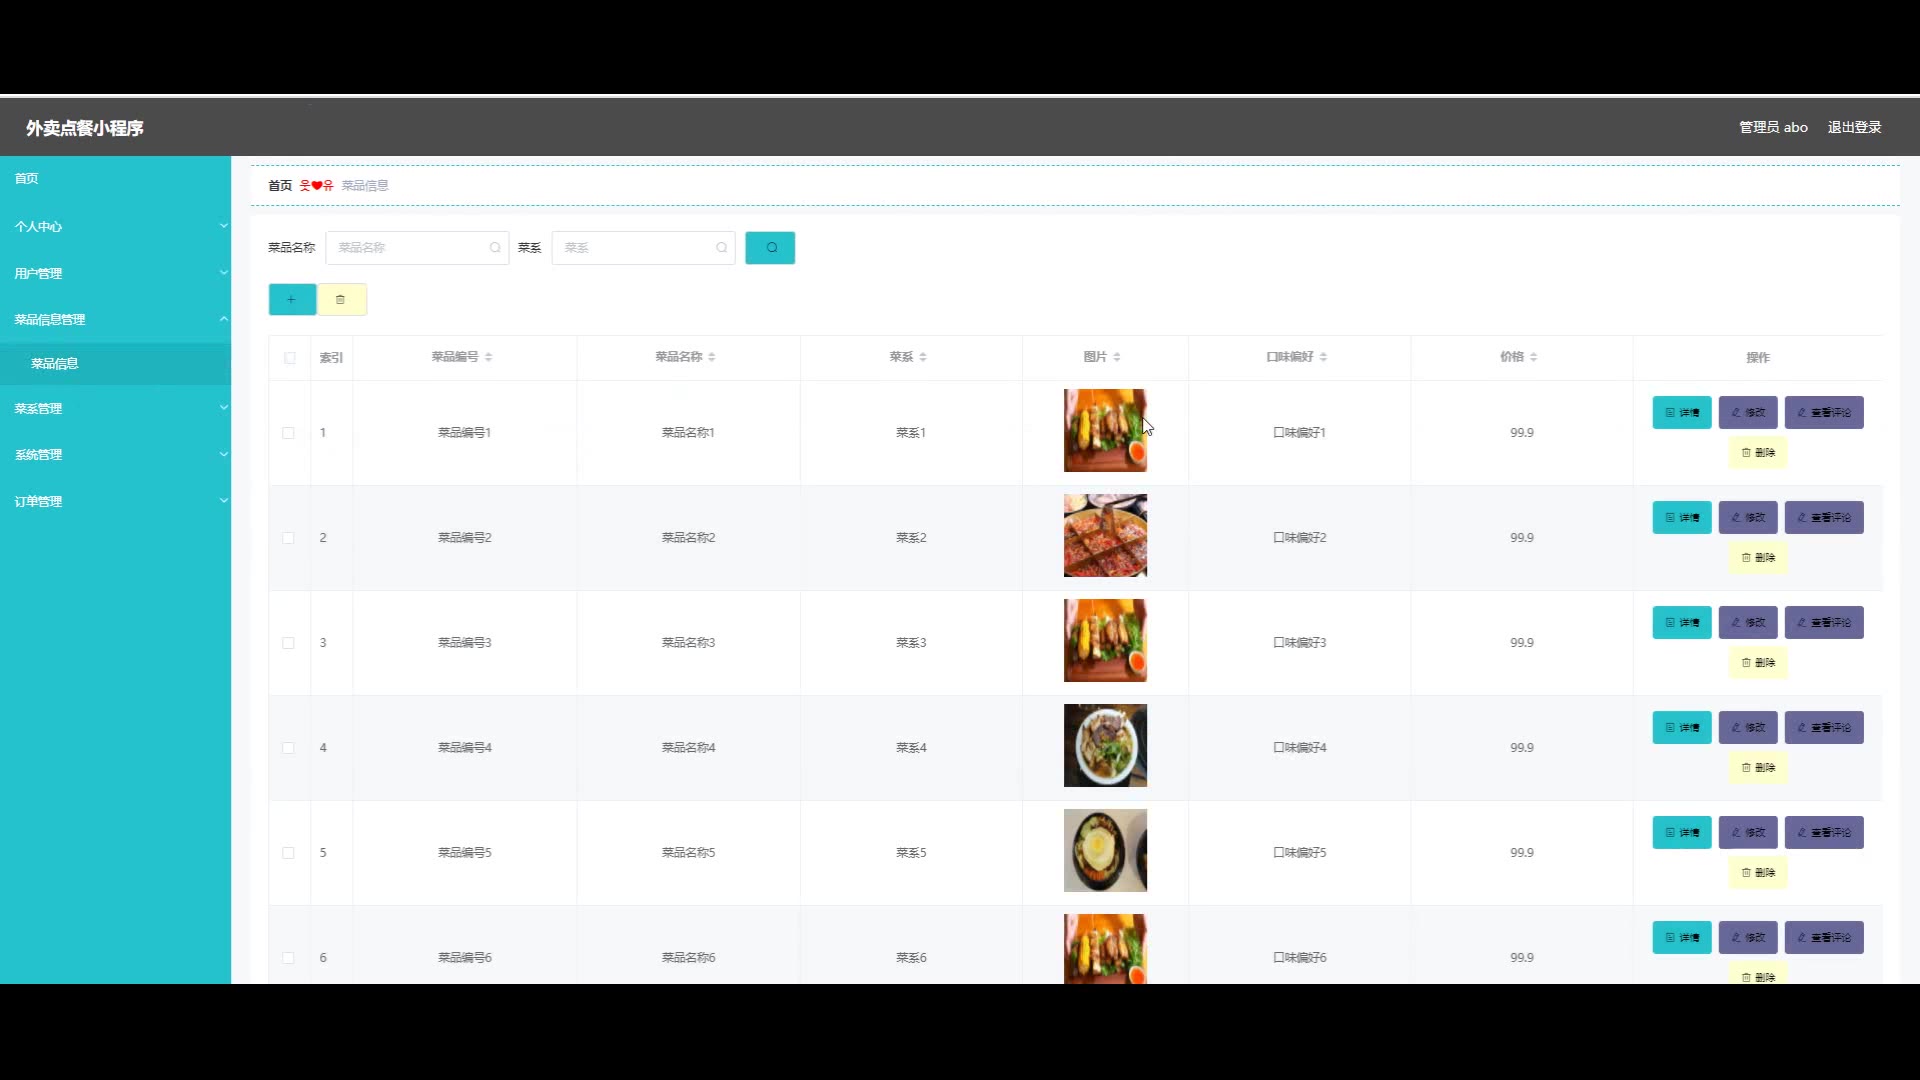1920x1080 pixels.
Task: Click the teal search magnifier button
Action: point(770,248)
